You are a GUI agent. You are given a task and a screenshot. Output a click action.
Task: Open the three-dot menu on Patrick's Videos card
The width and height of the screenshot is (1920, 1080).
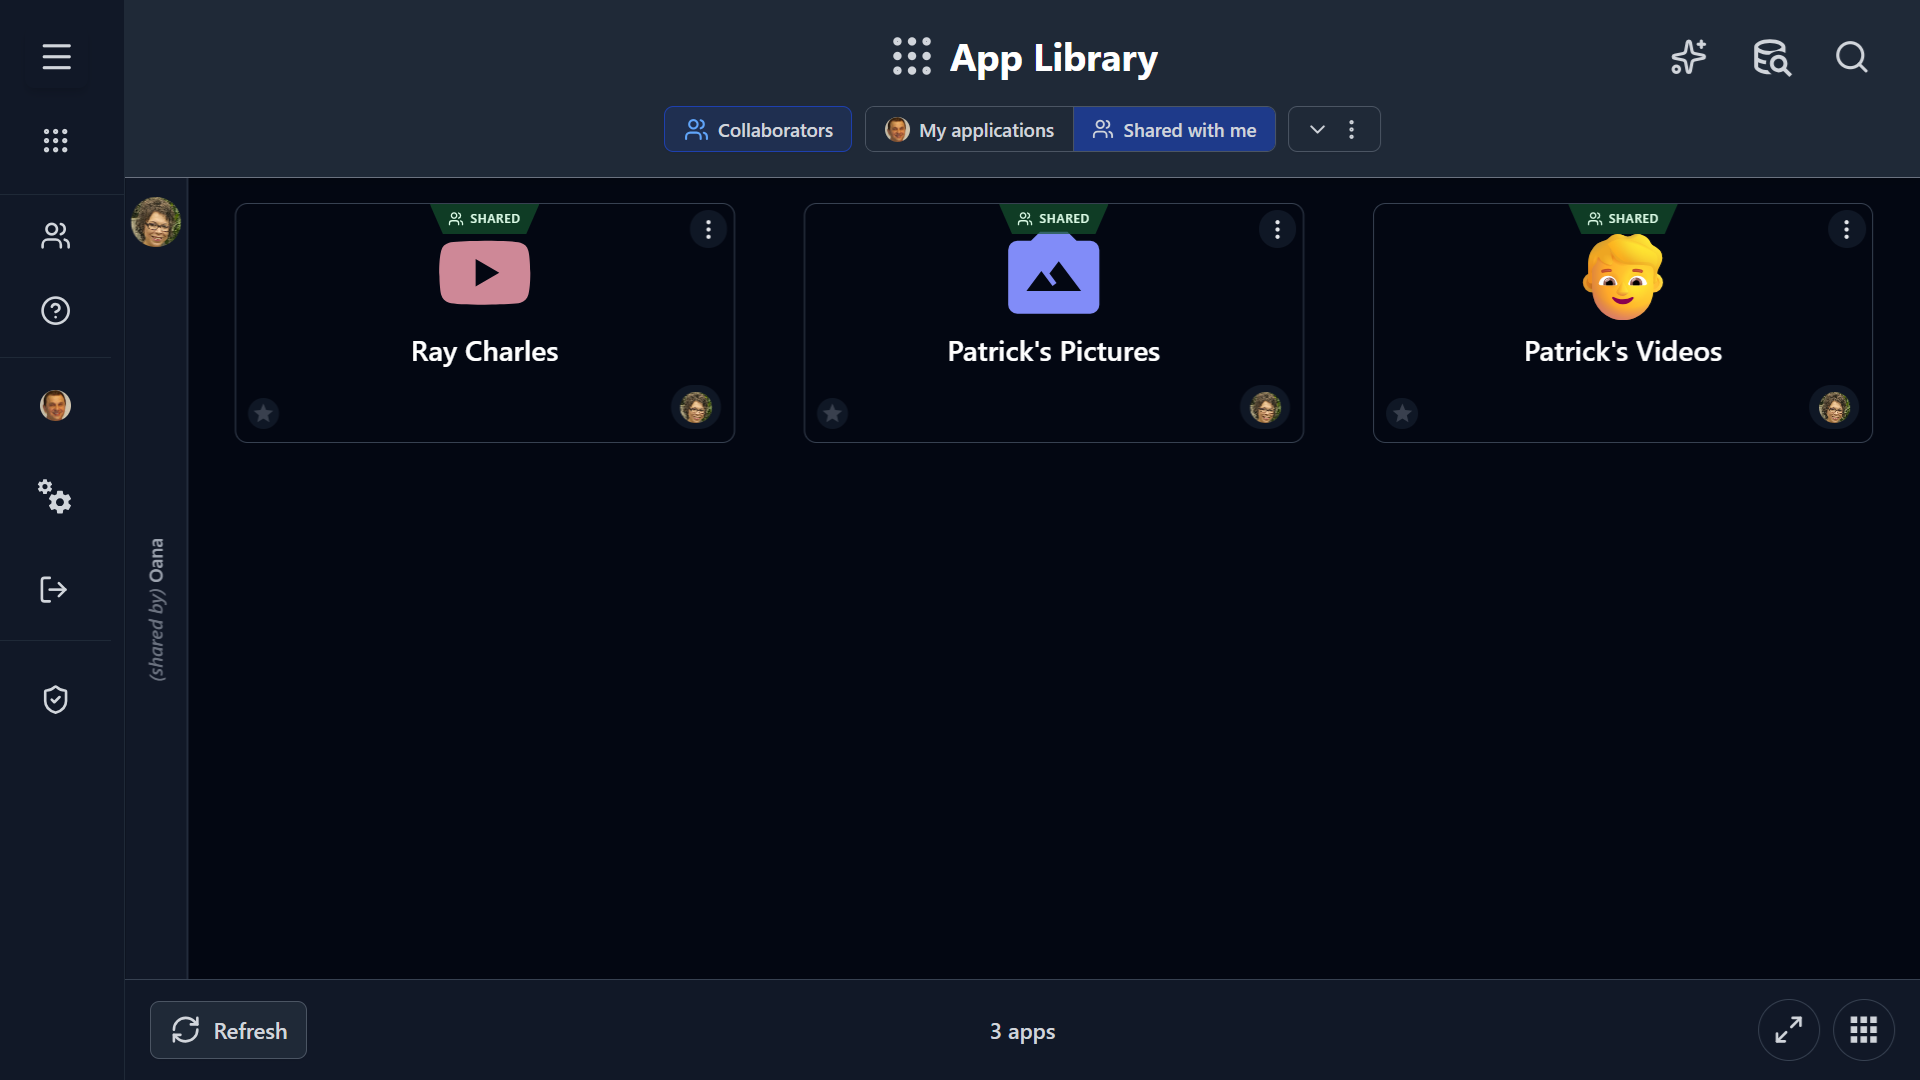tap(1846, 230)
